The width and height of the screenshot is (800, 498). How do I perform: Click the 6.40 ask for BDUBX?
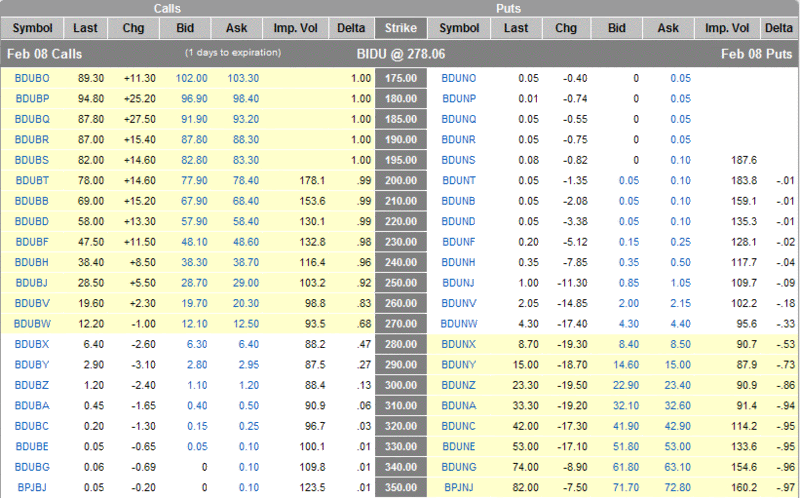tap(248, 344)
